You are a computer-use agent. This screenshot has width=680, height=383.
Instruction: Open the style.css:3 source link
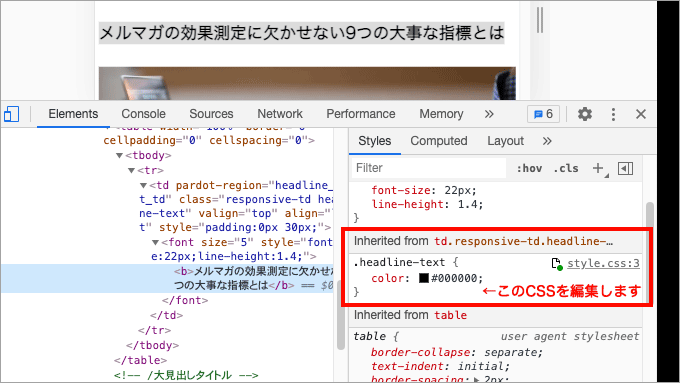pos(603,263)
